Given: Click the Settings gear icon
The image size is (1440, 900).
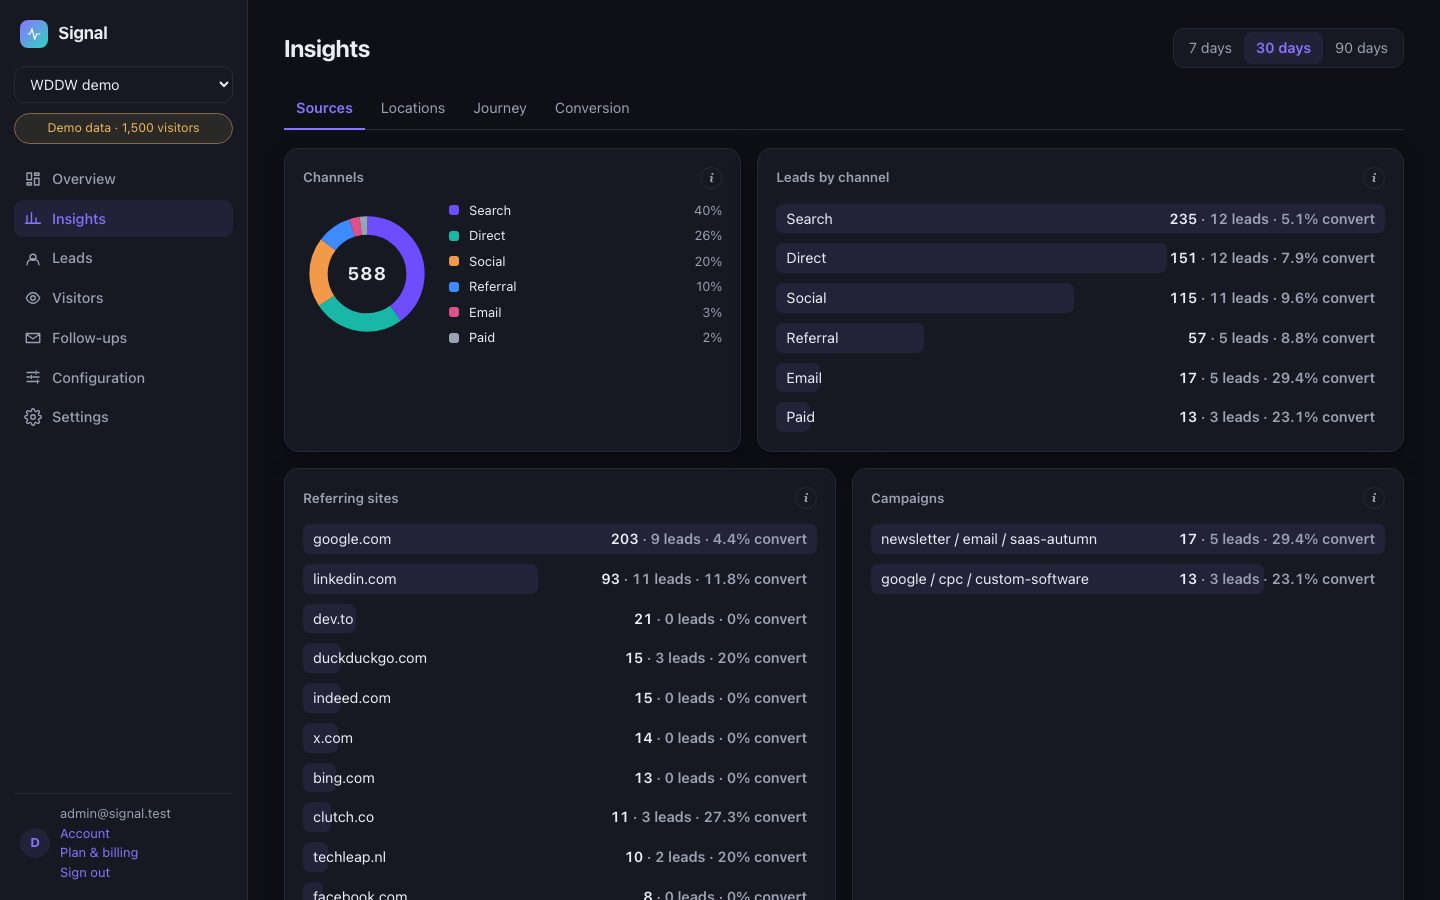Looking at the screenshot, I should tap(33, 417).
